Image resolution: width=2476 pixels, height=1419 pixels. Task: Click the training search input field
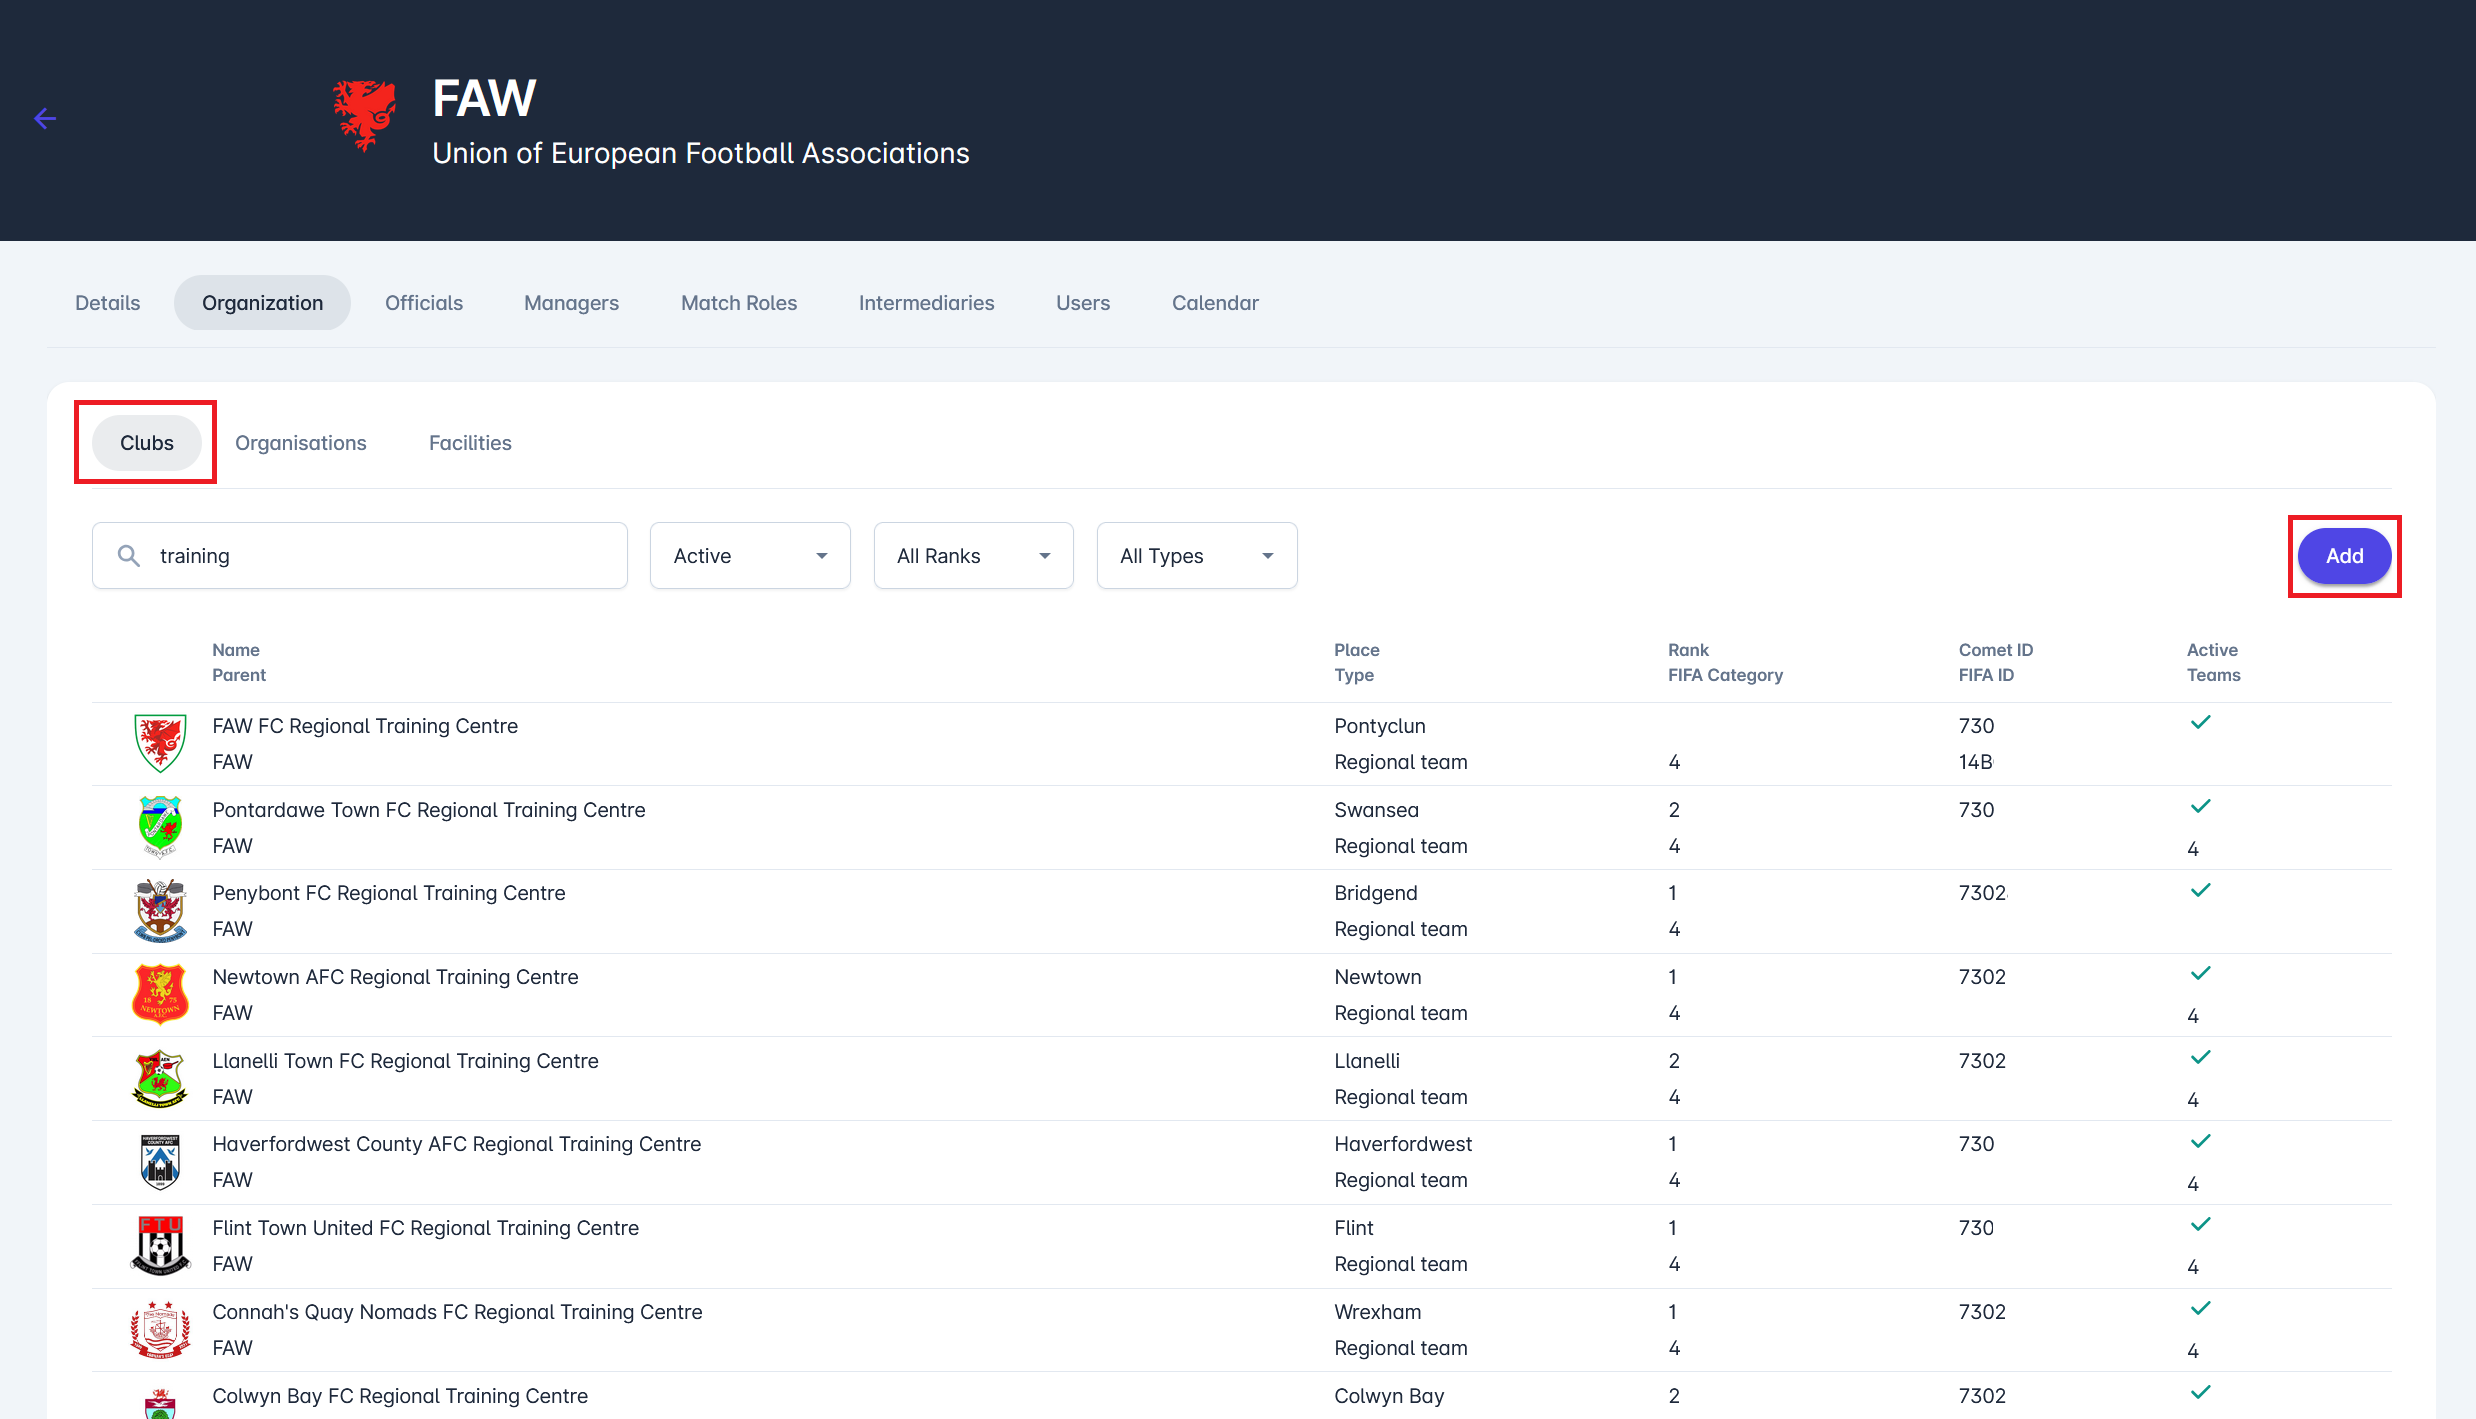(x=380, y=556)
